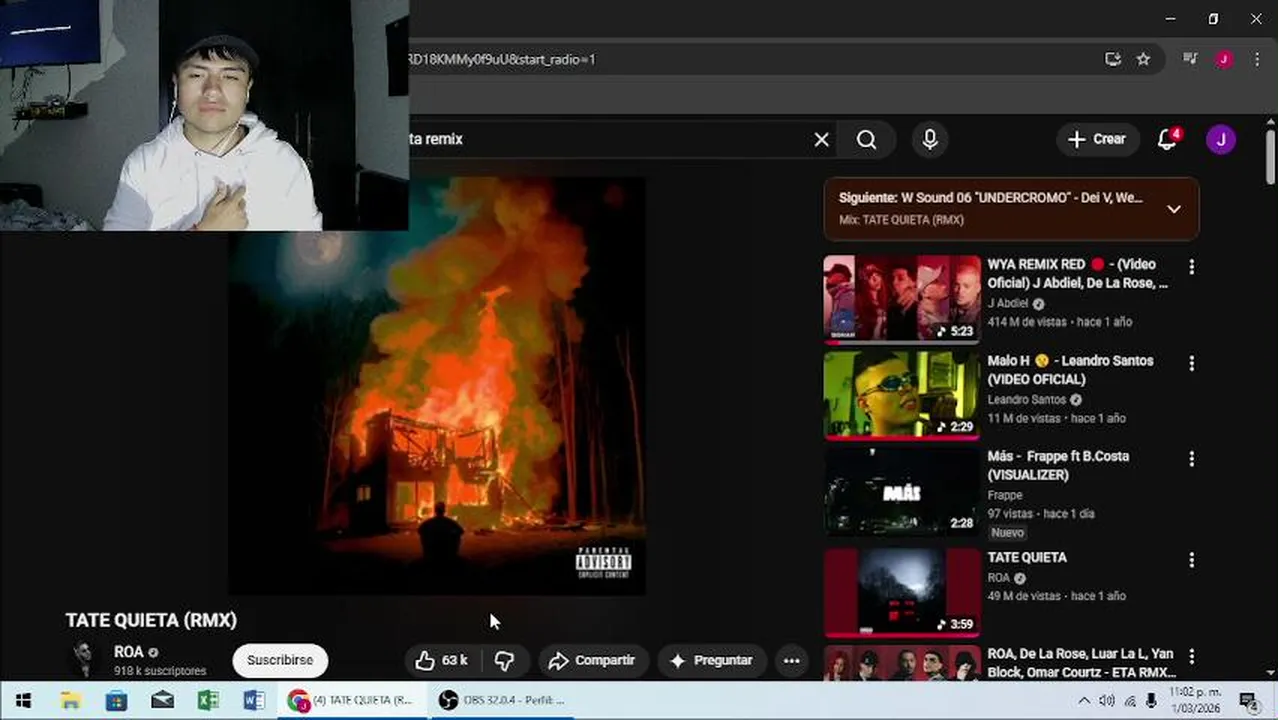Click J Abdiel channel name
Screen dimensions: 1278x720
pos(1008,303)
